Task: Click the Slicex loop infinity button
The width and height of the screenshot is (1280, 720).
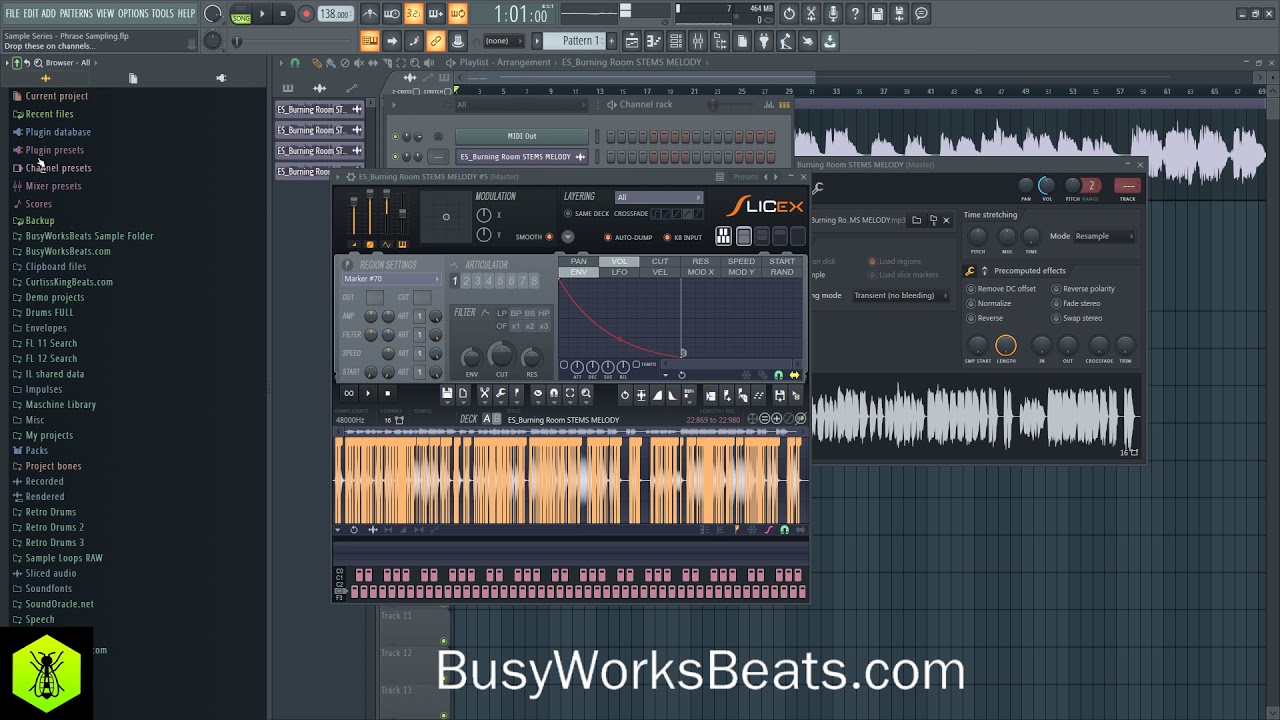Action: (349, 394)
